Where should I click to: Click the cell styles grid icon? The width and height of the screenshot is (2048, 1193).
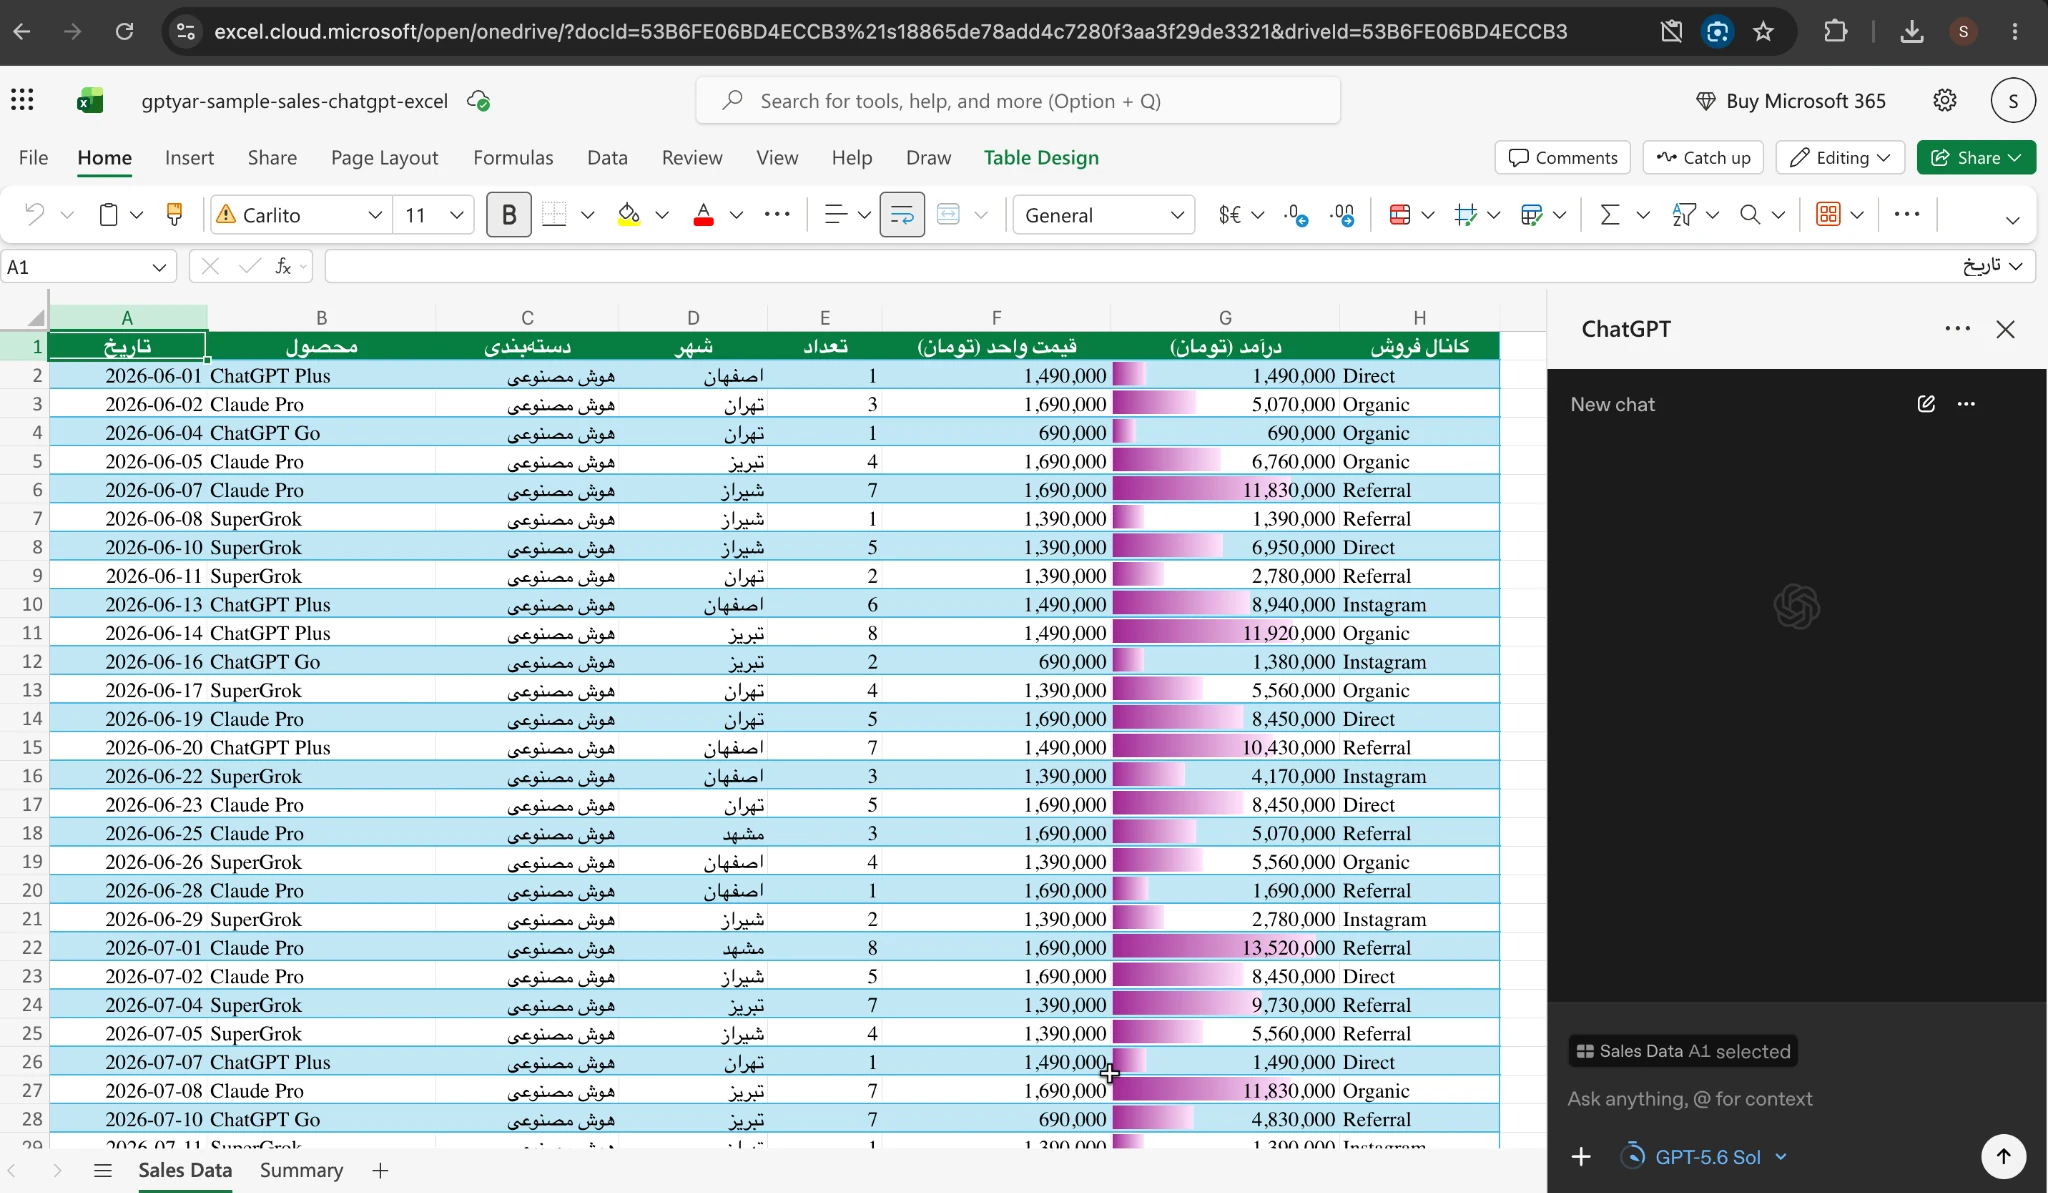pos(1466,215)
